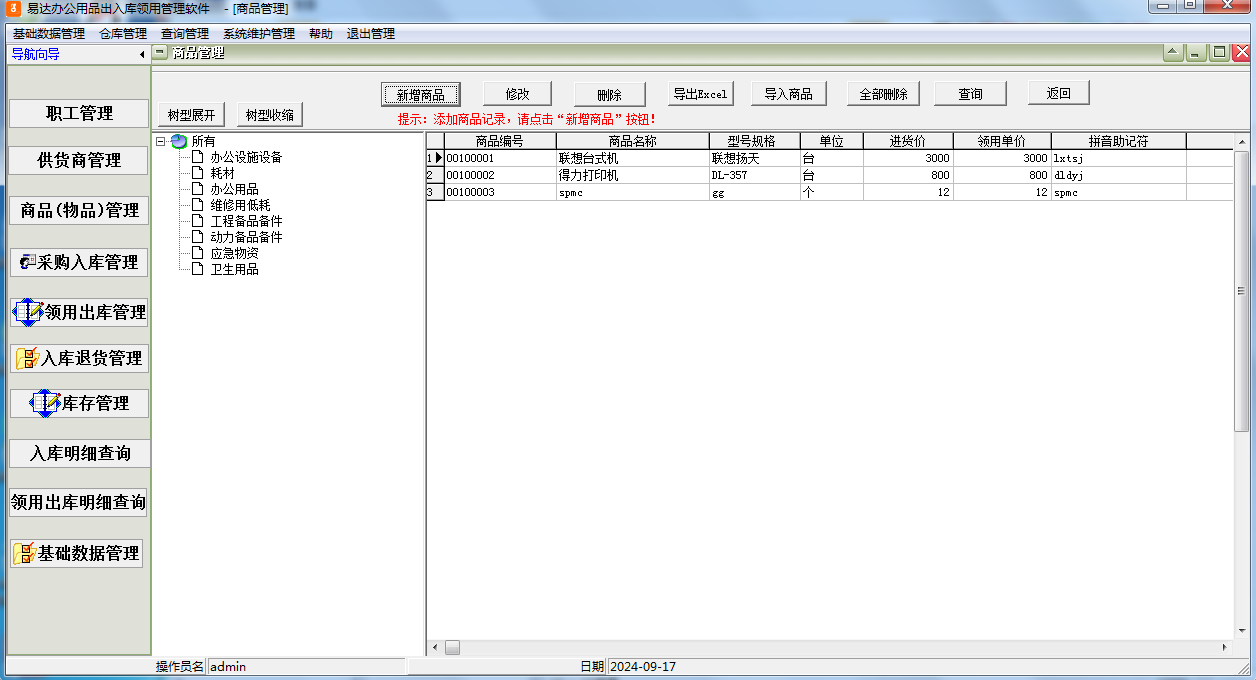Click the 所有 globe root icon
This screenshot has height=680, width=1256.
tap(179, 141)
